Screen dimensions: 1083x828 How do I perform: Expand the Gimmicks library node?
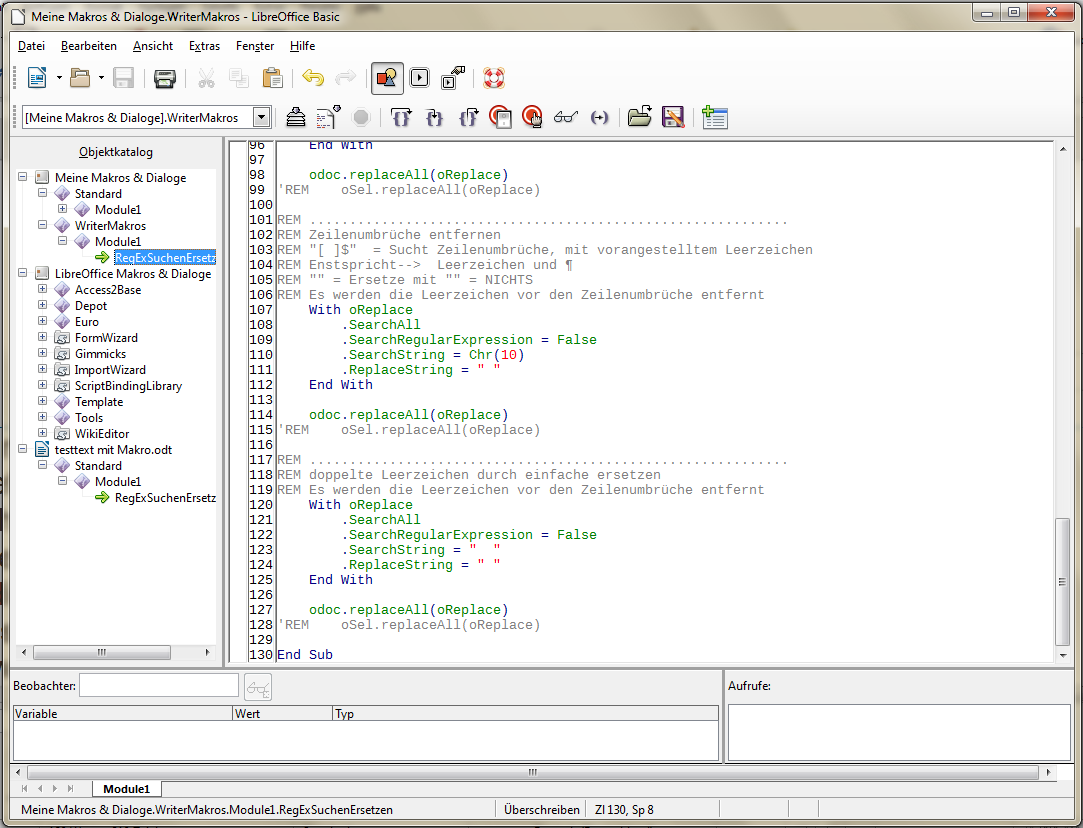click(42, 353)
